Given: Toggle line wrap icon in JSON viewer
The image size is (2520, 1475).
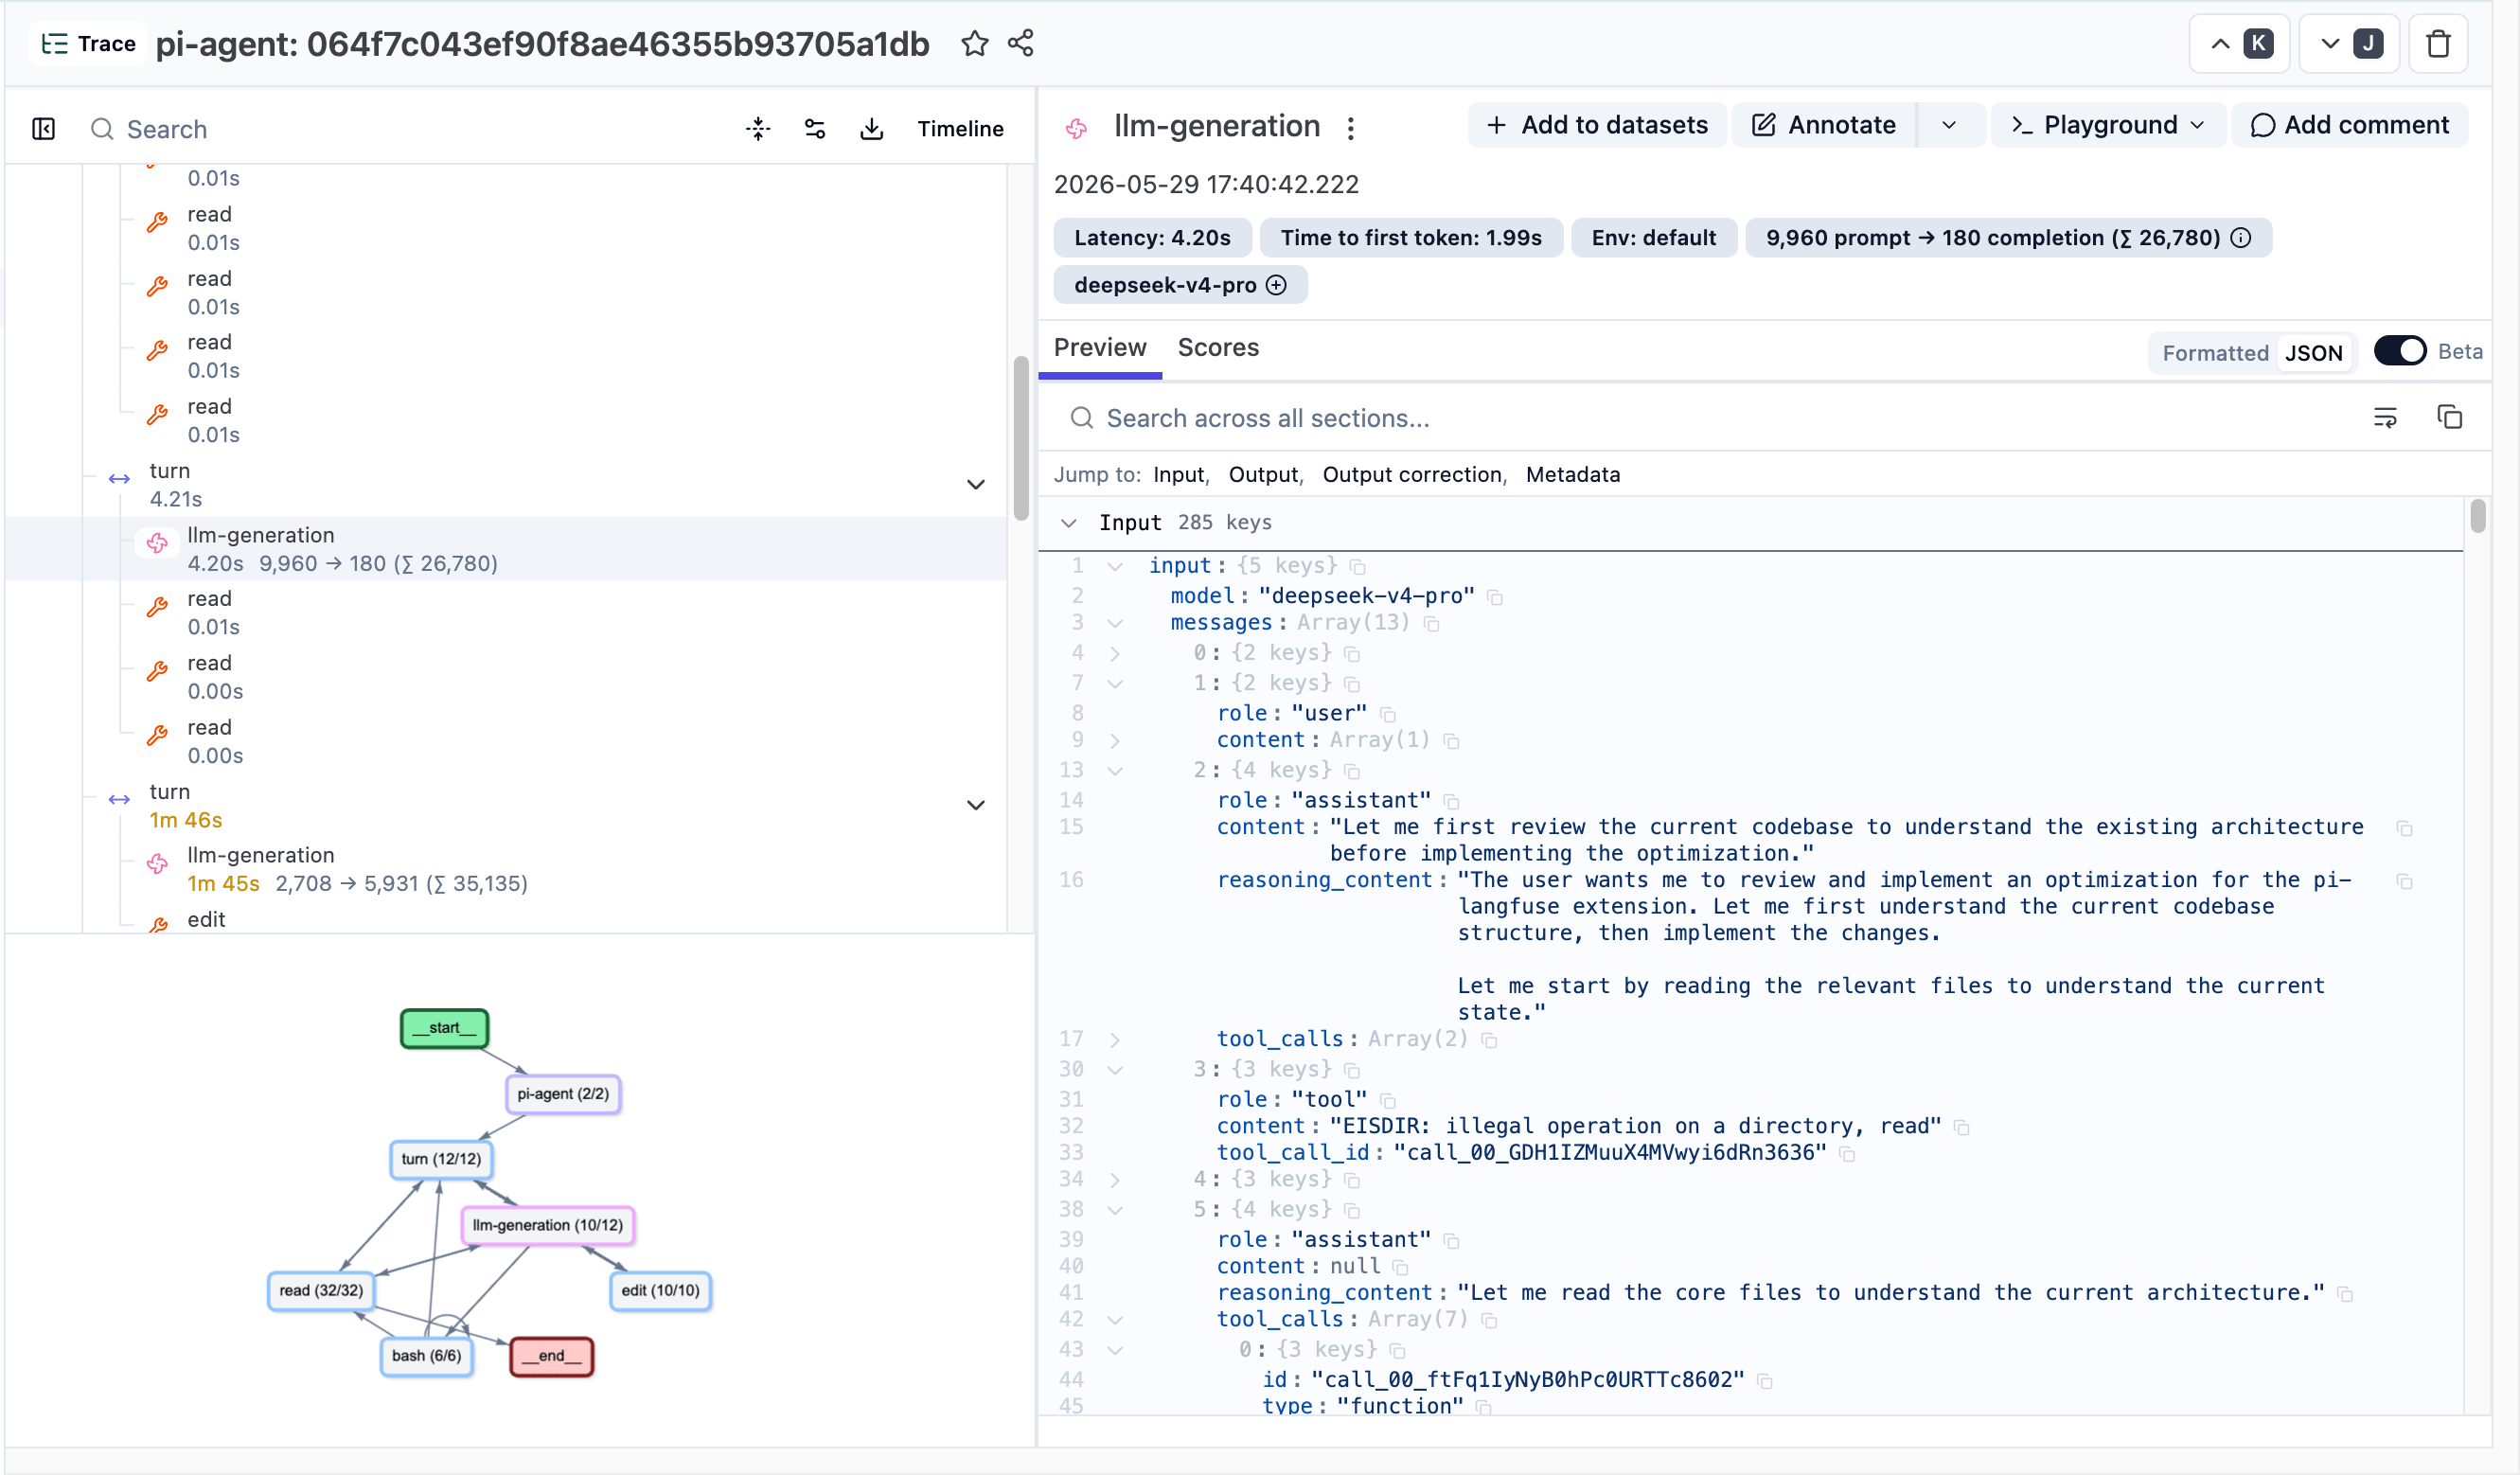Looking at the screenshot, I should 2385,418.
